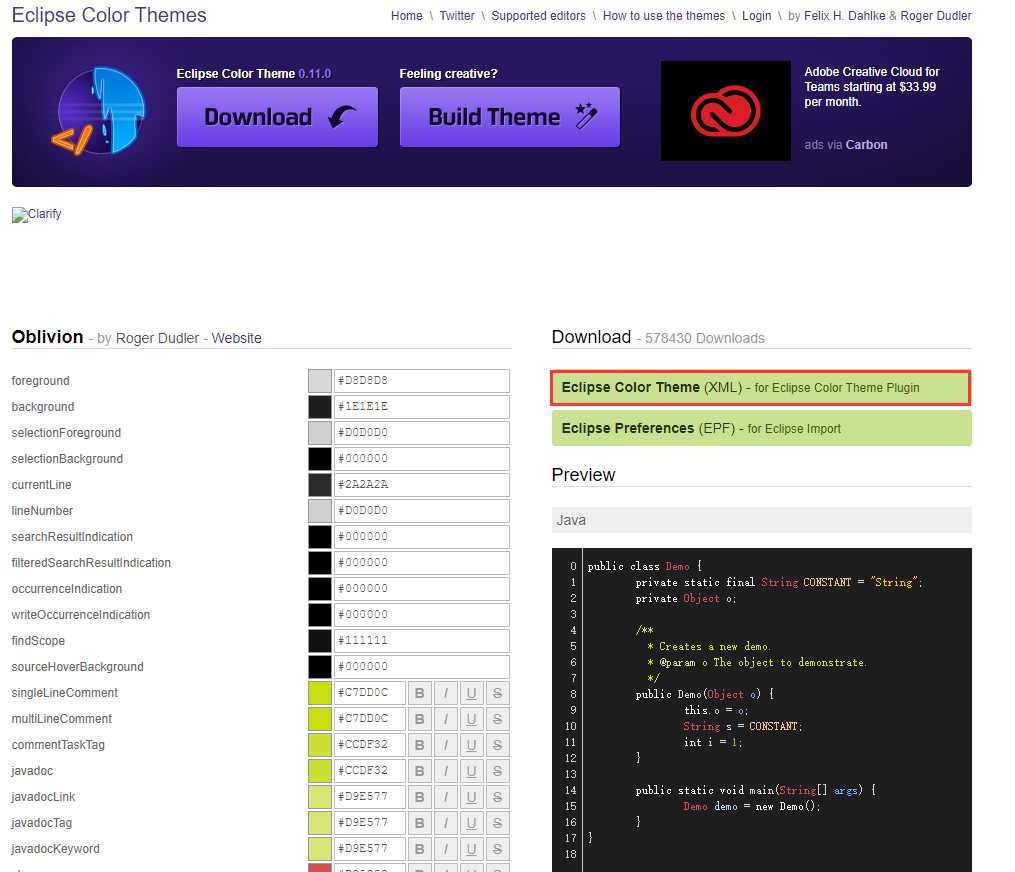The image size is (1015, 872).
Task: Toggle underline for multiLineComment
Action: click(x=471, y=719)
